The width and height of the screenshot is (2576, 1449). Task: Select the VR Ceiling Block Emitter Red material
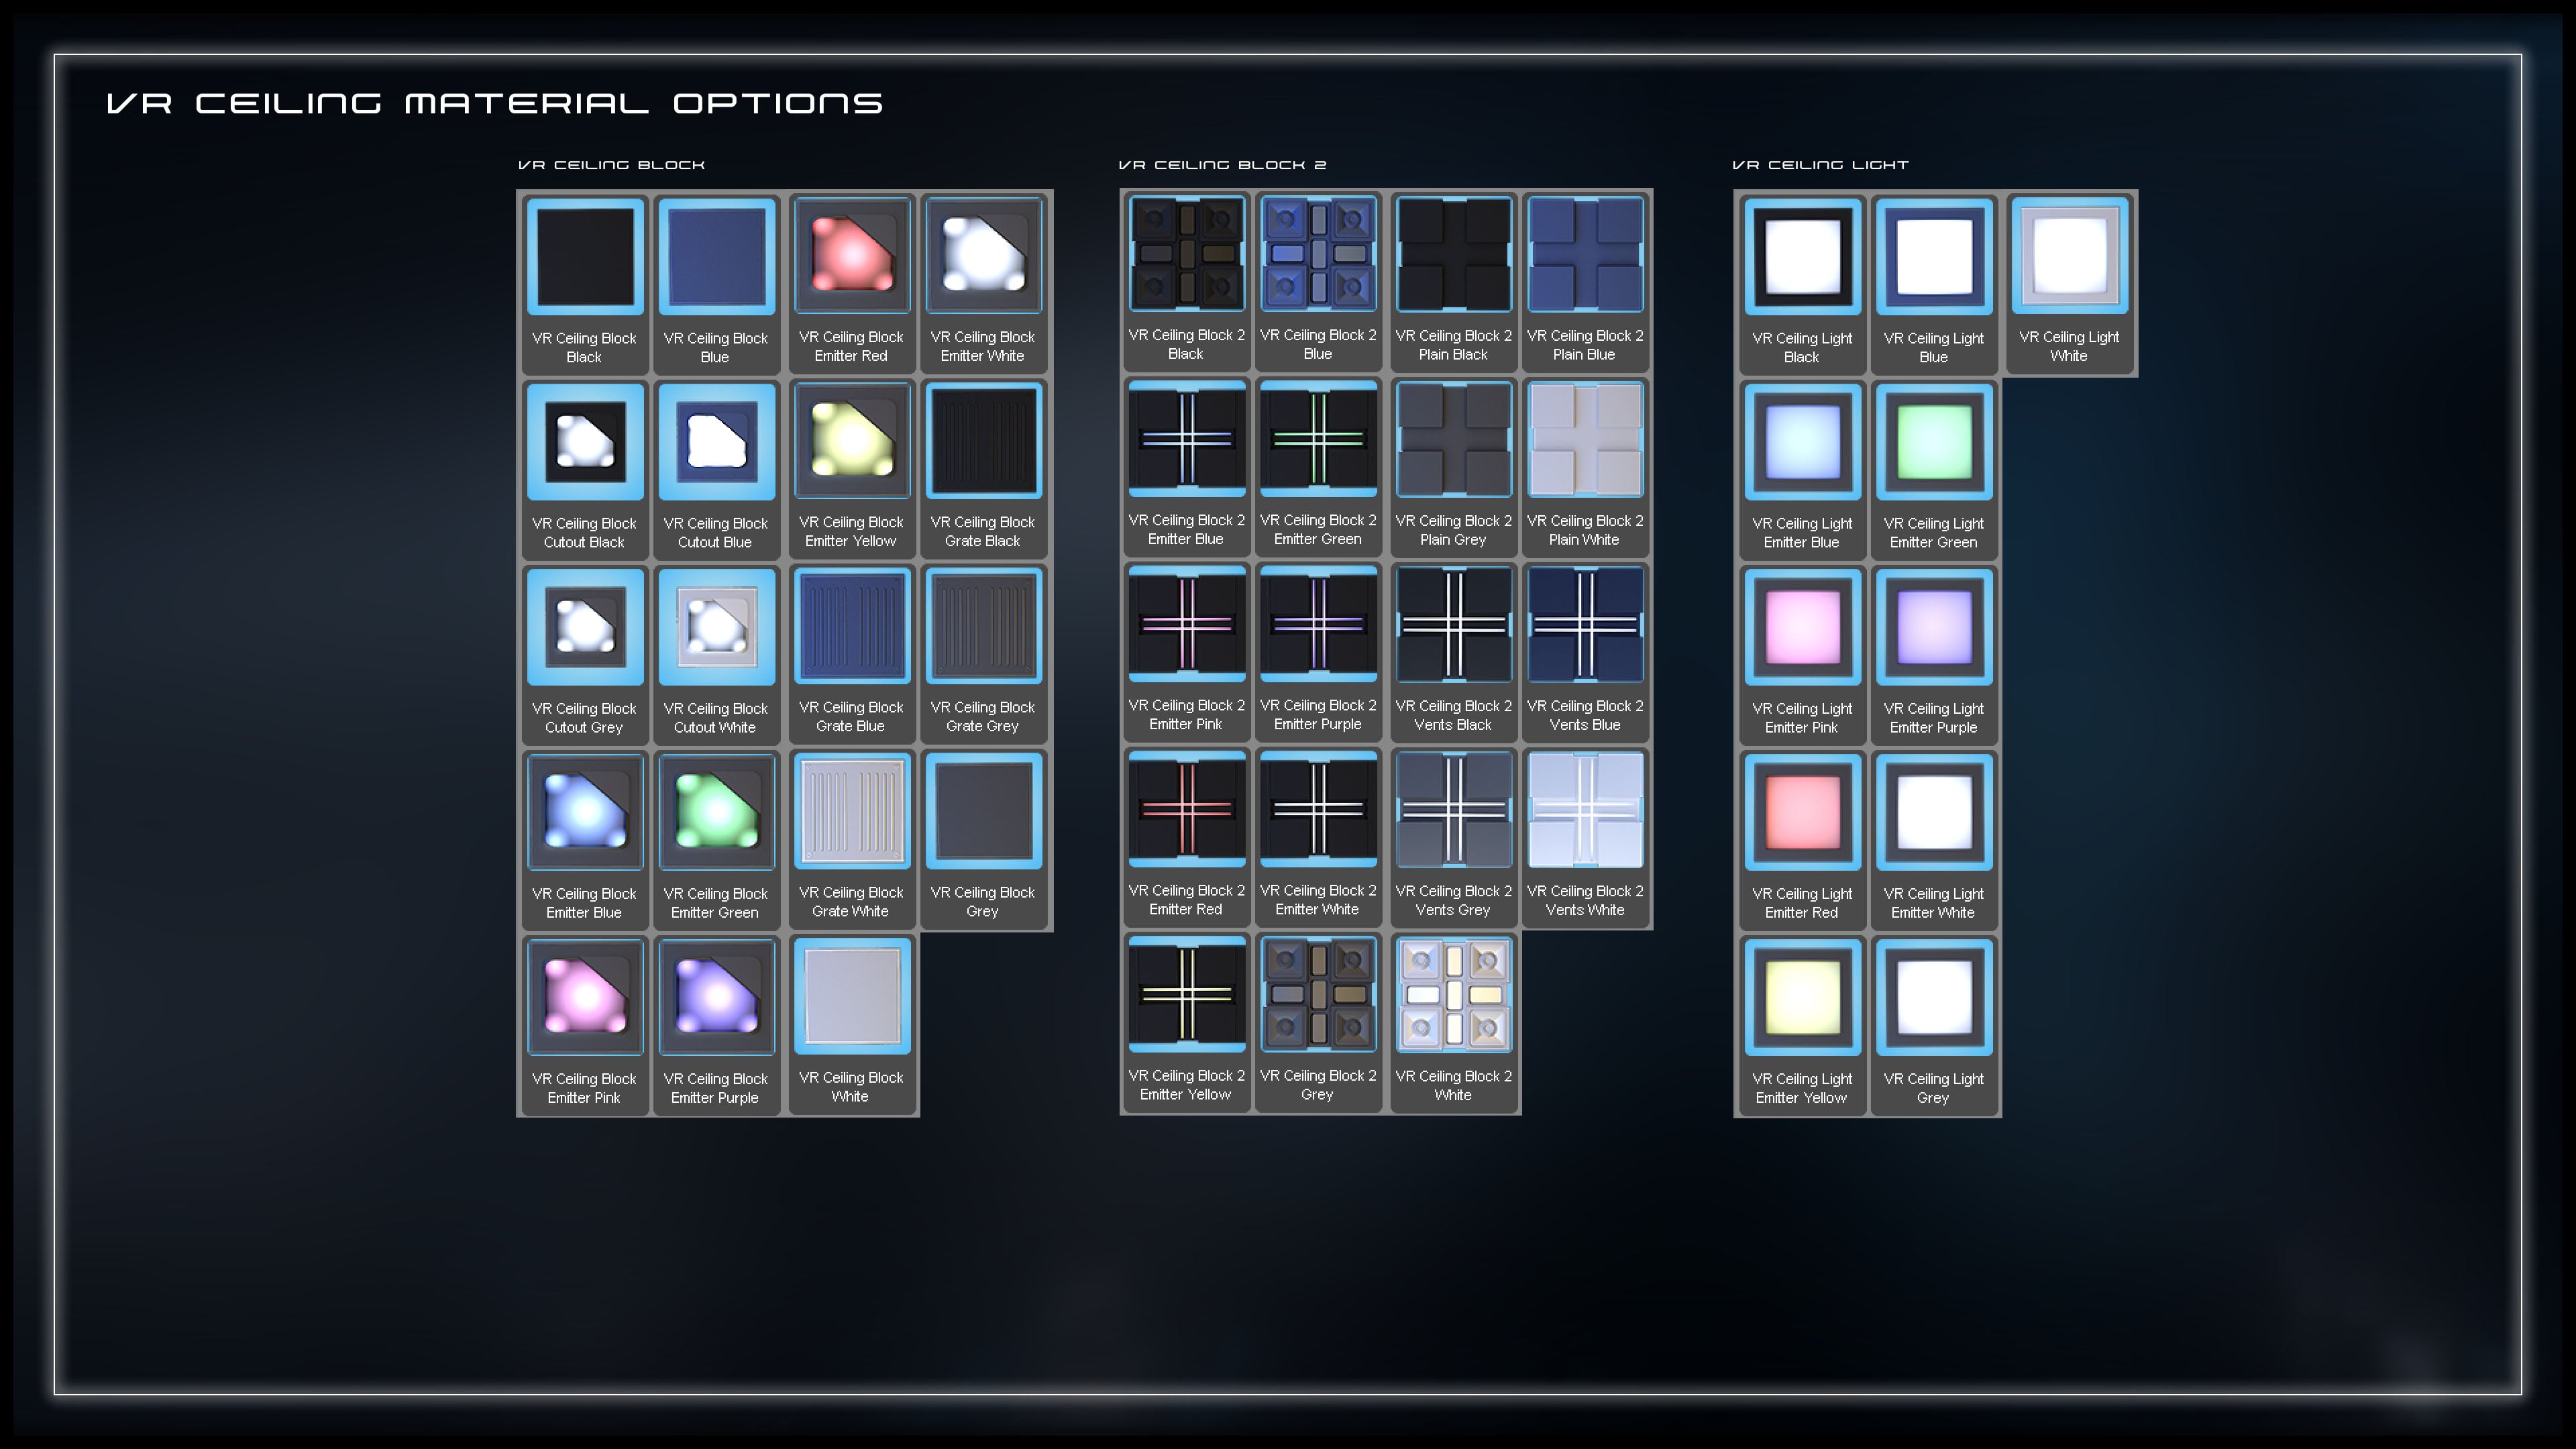(x=851, y=255)
